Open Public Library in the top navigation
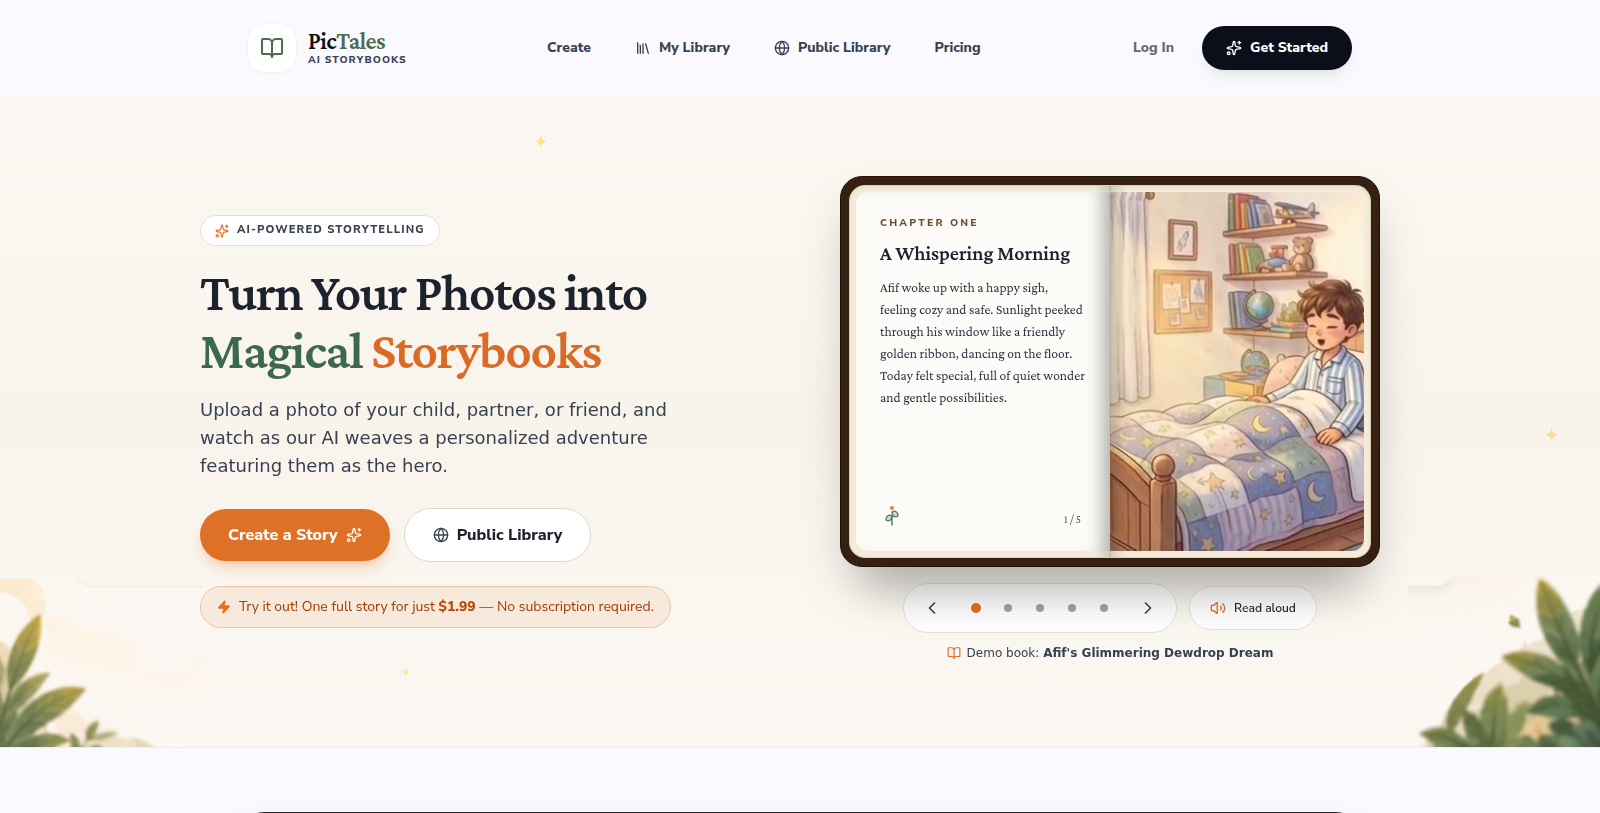Image resolution: width=1600 pixels, height=813 pixels. [832, 47]
